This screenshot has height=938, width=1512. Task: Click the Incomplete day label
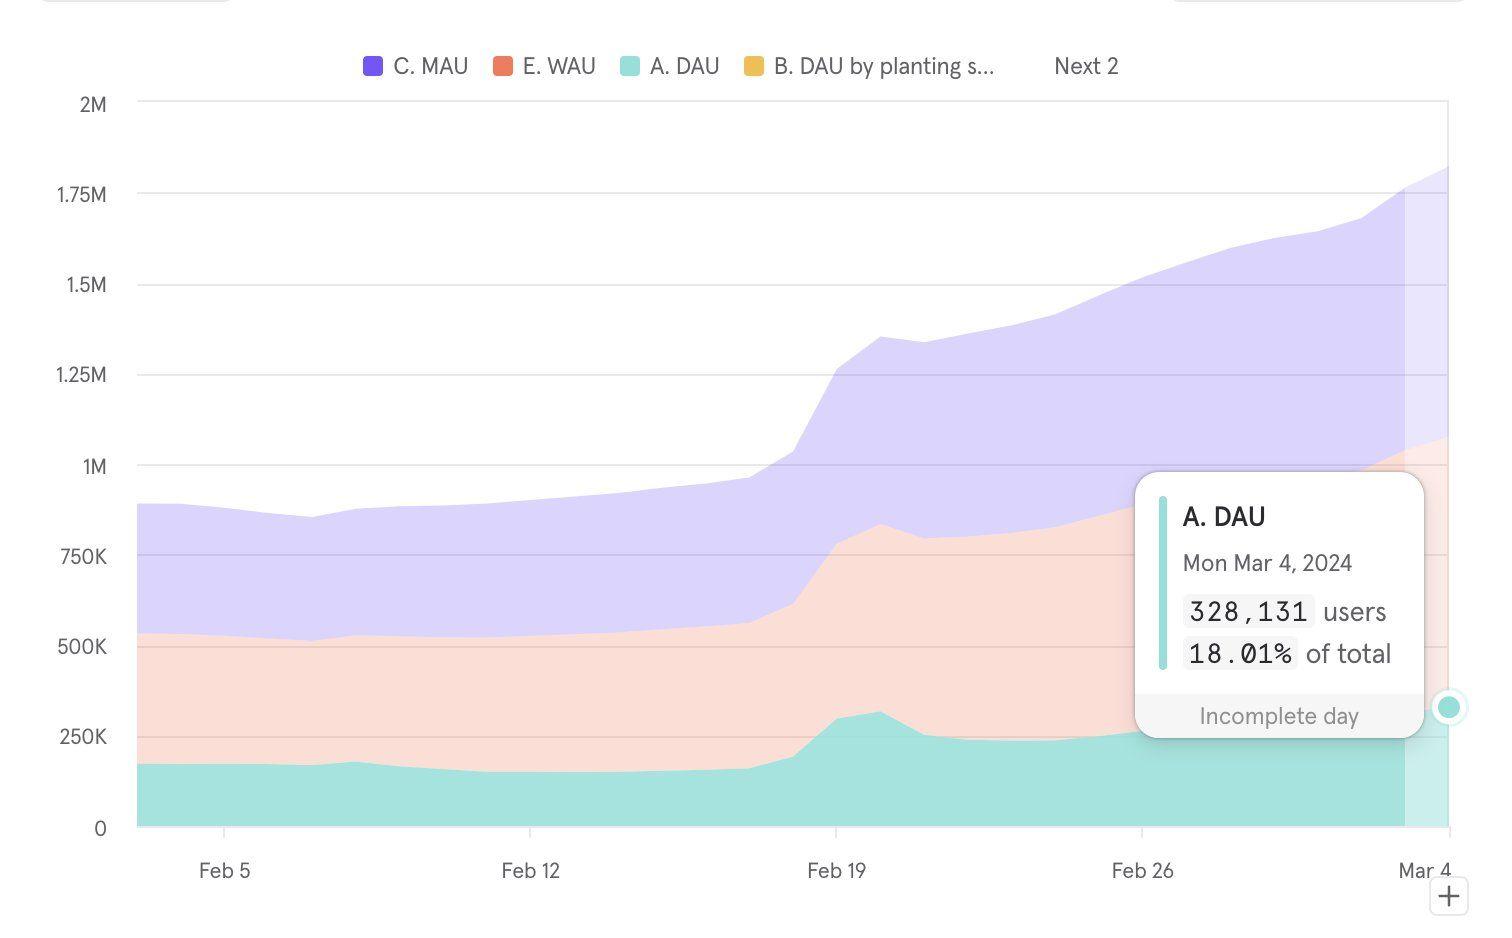coord(1278,716)
